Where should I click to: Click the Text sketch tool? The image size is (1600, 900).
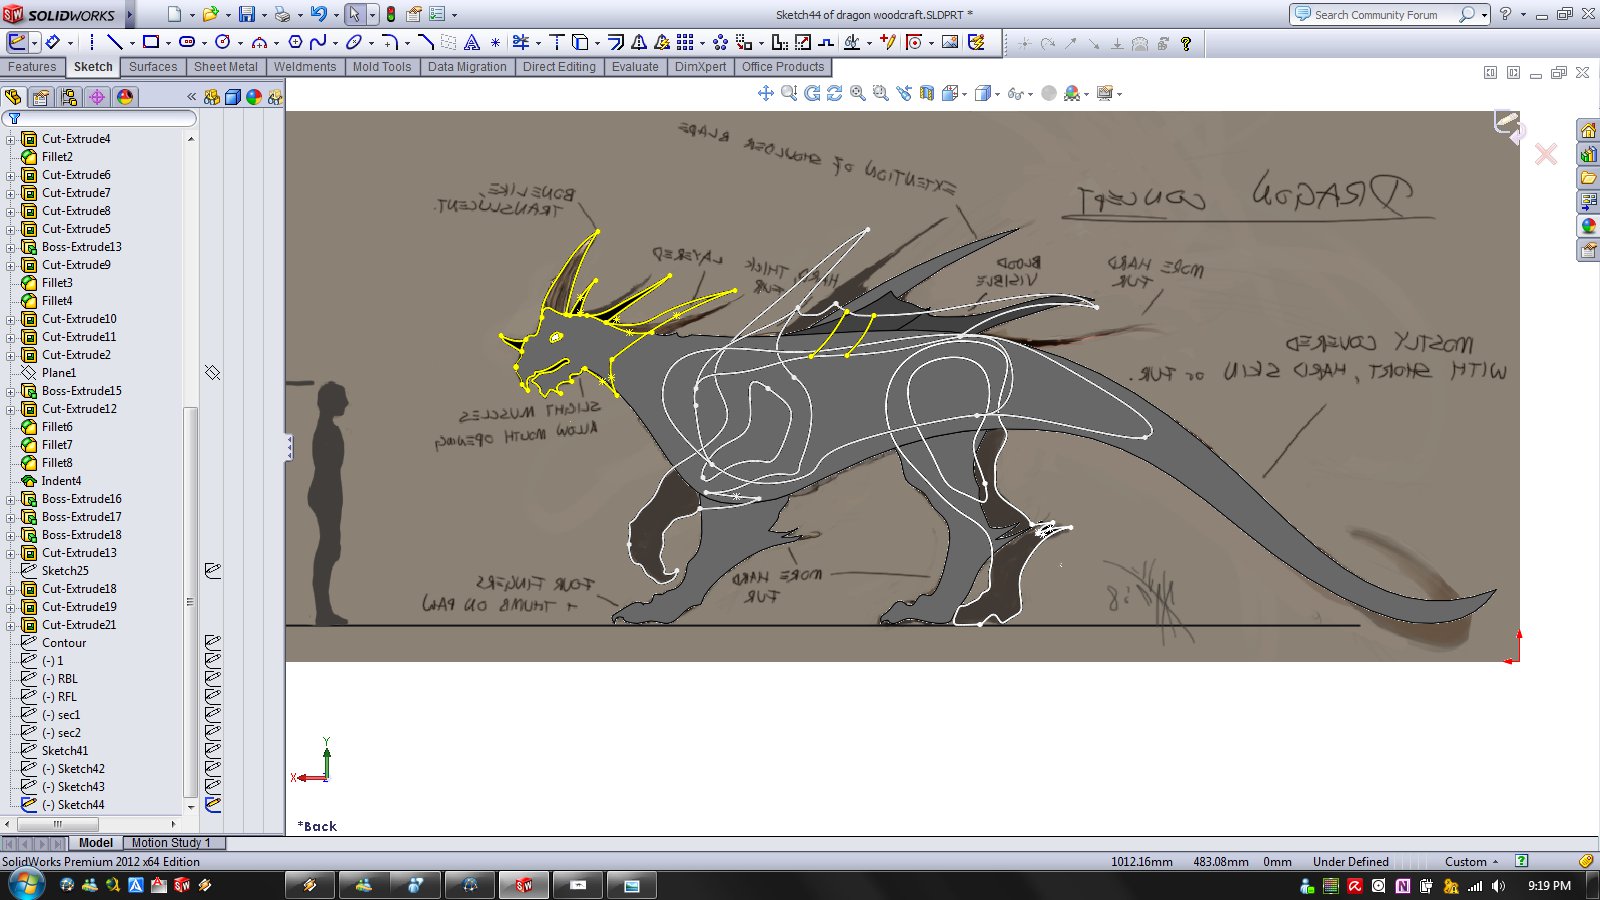[472, 42]
